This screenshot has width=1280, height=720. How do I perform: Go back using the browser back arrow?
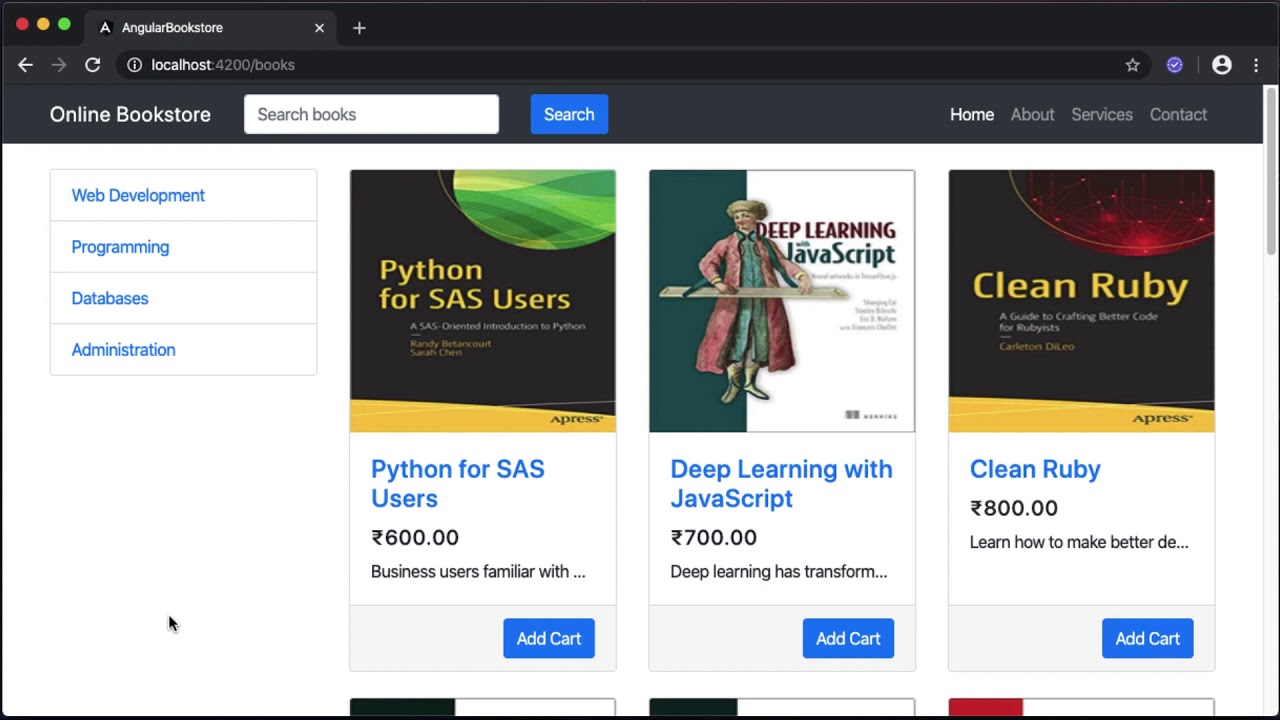tap(26, 65)
